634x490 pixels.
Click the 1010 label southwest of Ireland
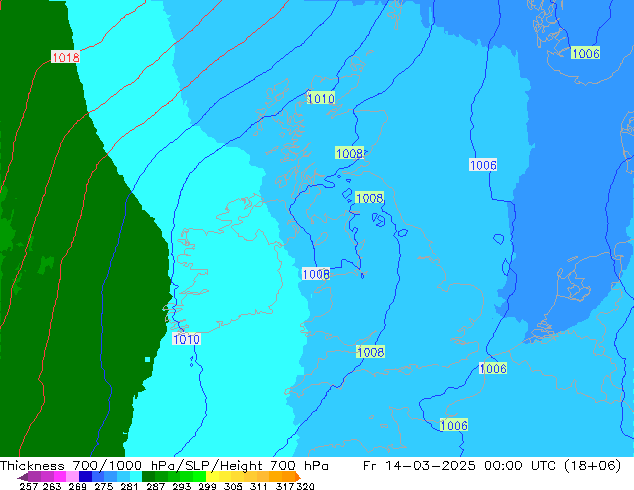186,339
